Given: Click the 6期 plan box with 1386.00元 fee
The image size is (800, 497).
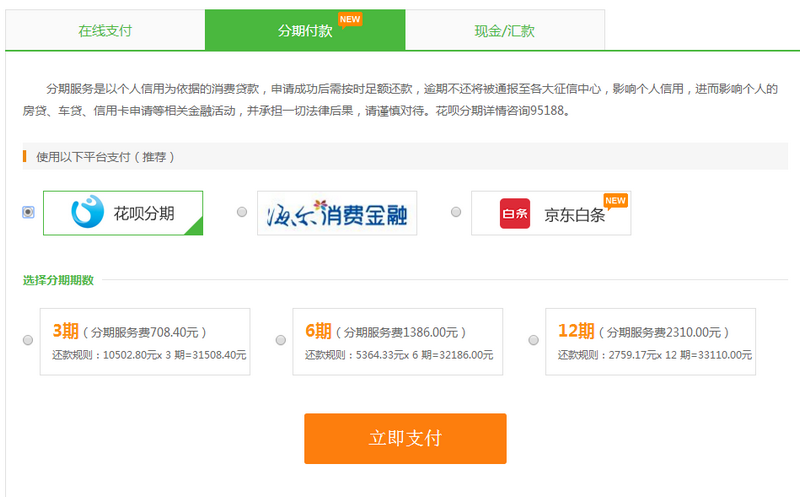Looking at the screenshot, I should pyautogui.click(x=397, y=342).
